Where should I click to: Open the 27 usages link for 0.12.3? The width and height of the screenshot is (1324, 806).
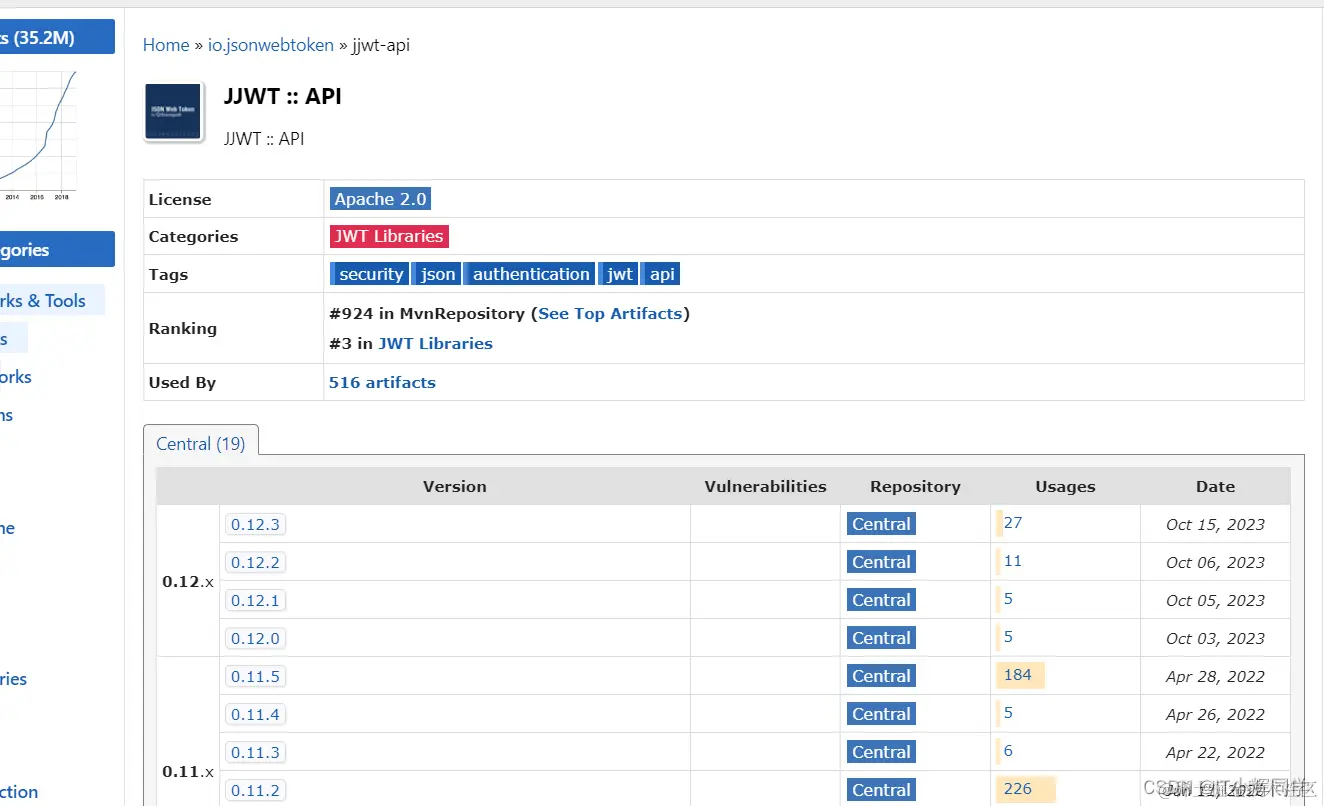1013,523
